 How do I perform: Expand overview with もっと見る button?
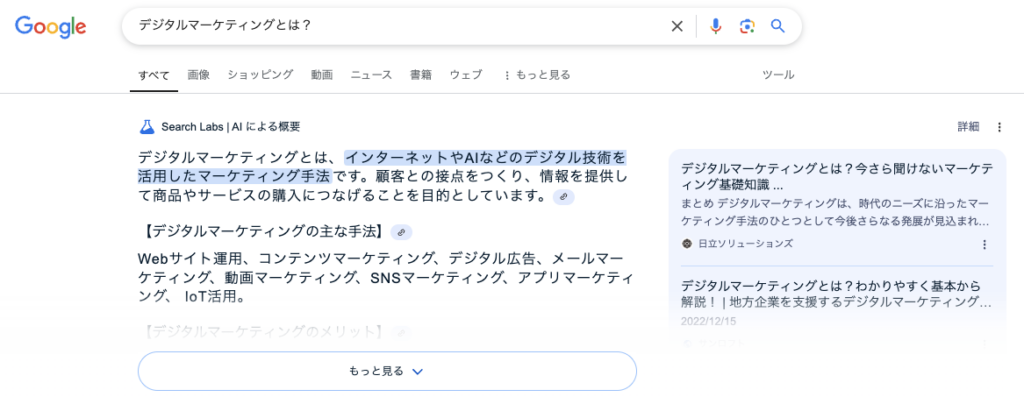pos(387,371)
